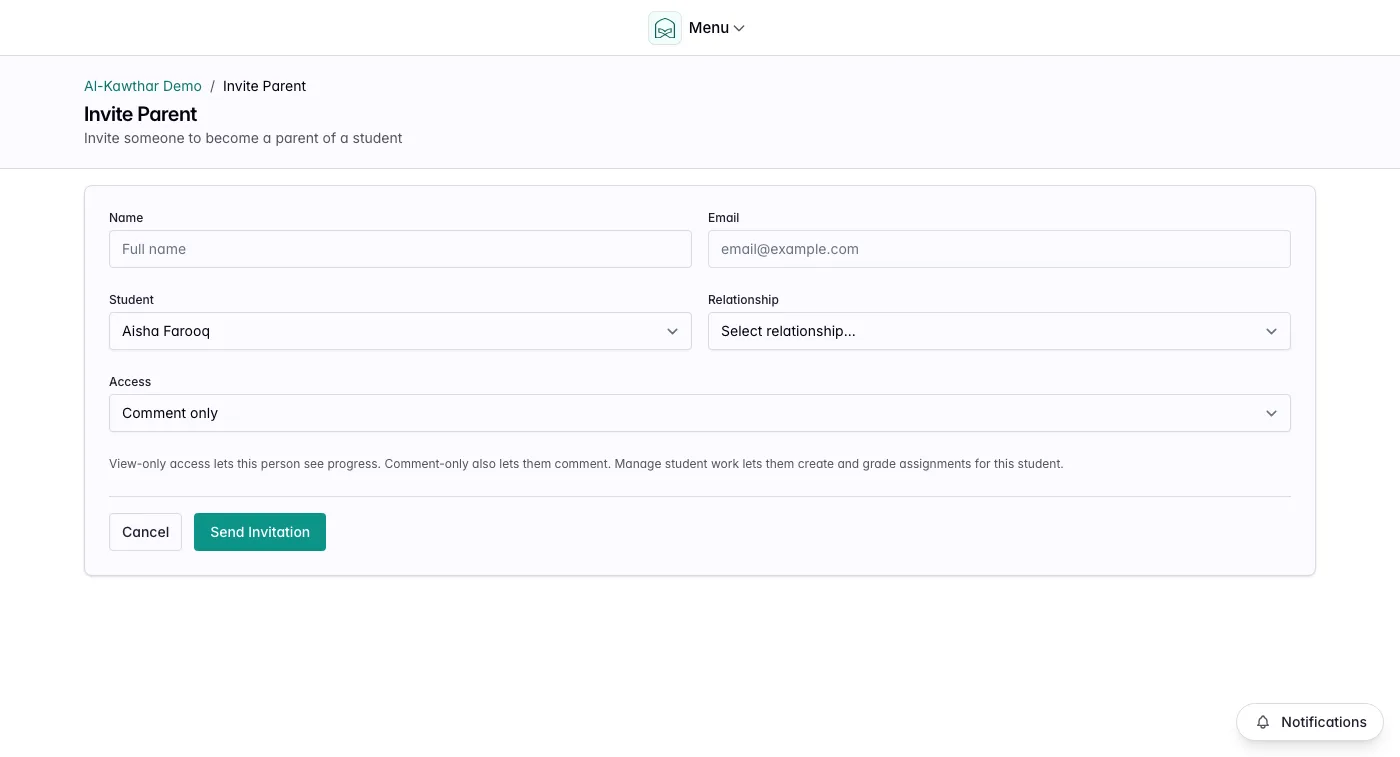Click the app logo icon beside Menu
This screenshot has height=757, width=1400.
[x=665, y=28]
